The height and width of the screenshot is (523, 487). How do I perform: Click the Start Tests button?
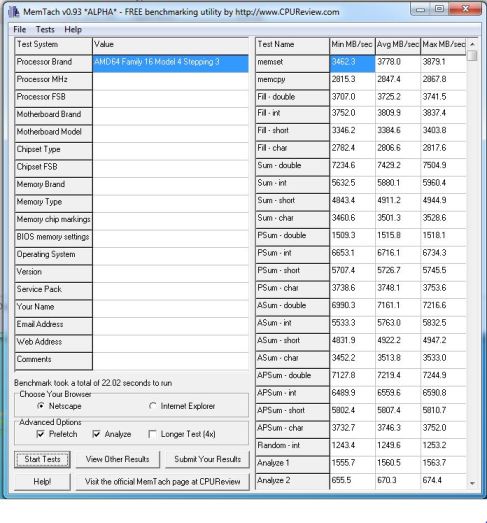tap(42, 459)
